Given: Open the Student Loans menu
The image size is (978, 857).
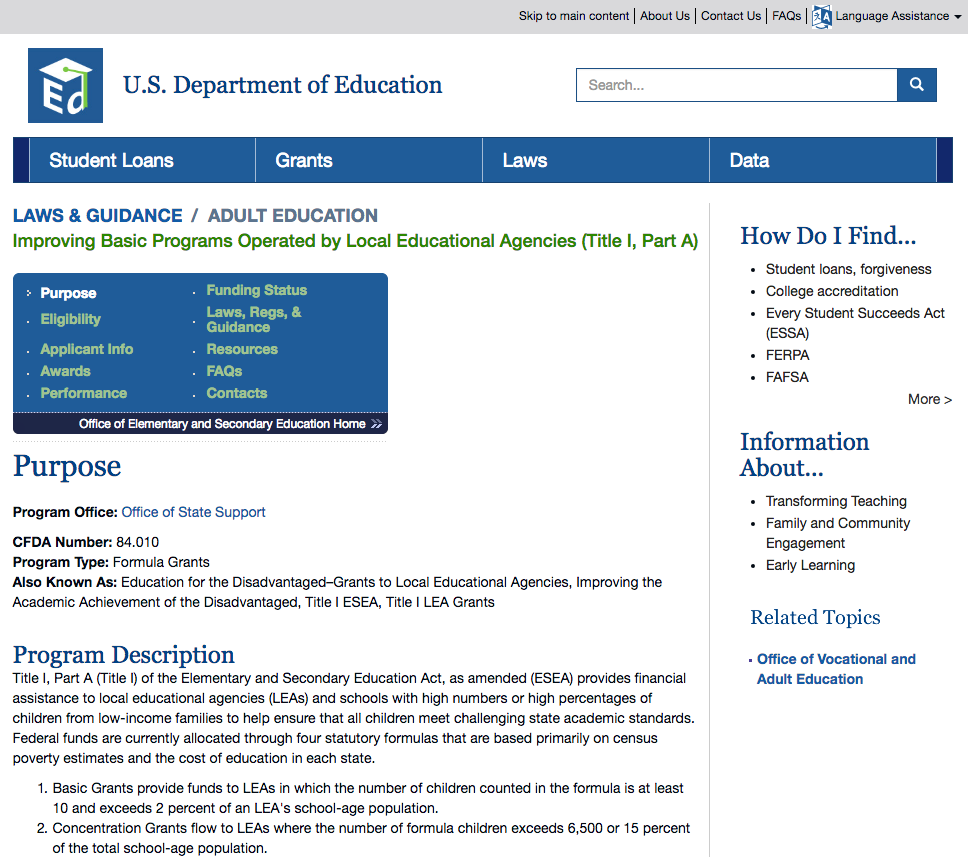Looking at the screenshot, I should pos(142,160).
